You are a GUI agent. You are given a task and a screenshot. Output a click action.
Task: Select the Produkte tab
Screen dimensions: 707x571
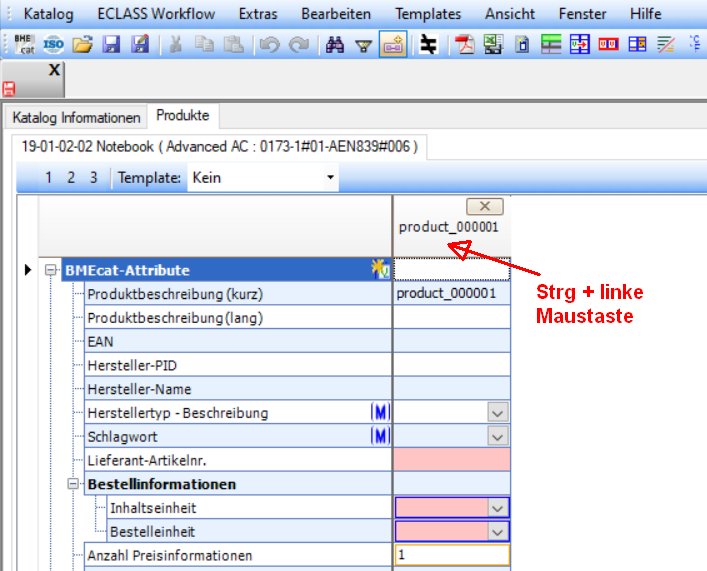click(x=183, y=116)
